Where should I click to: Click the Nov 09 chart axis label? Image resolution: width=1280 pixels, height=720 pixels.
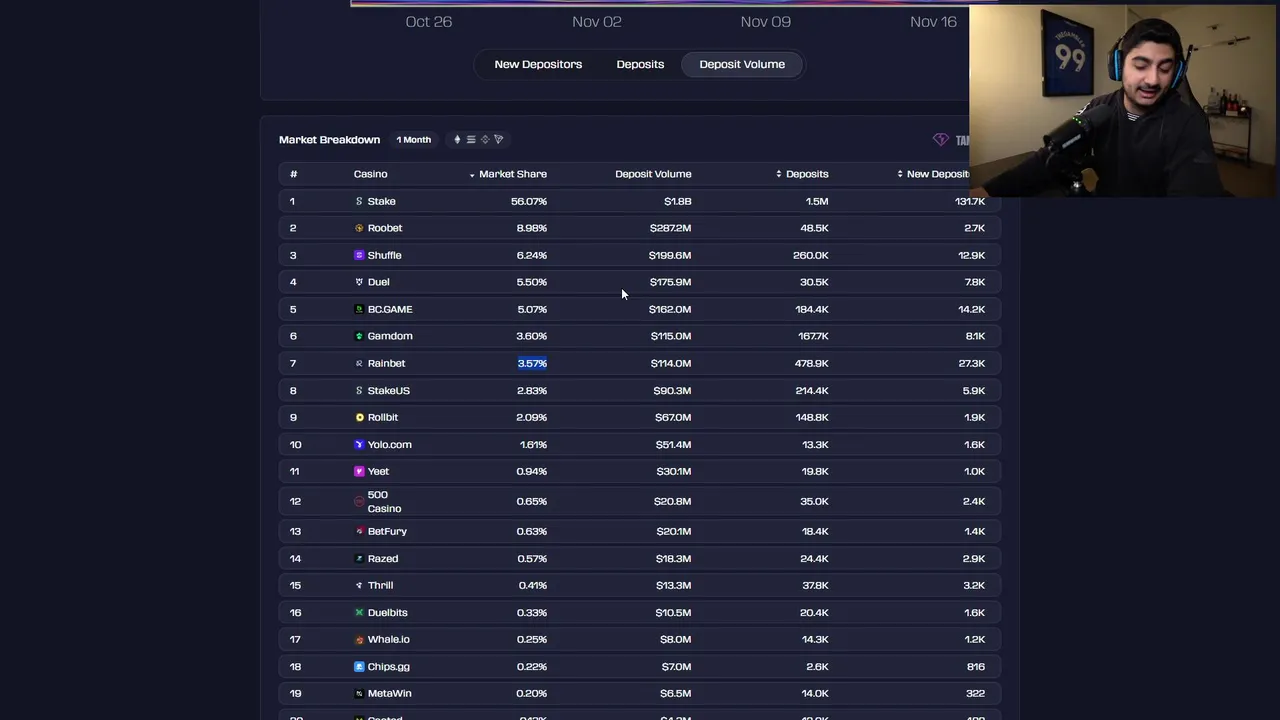pyautogui.click(x=765, y=21)
